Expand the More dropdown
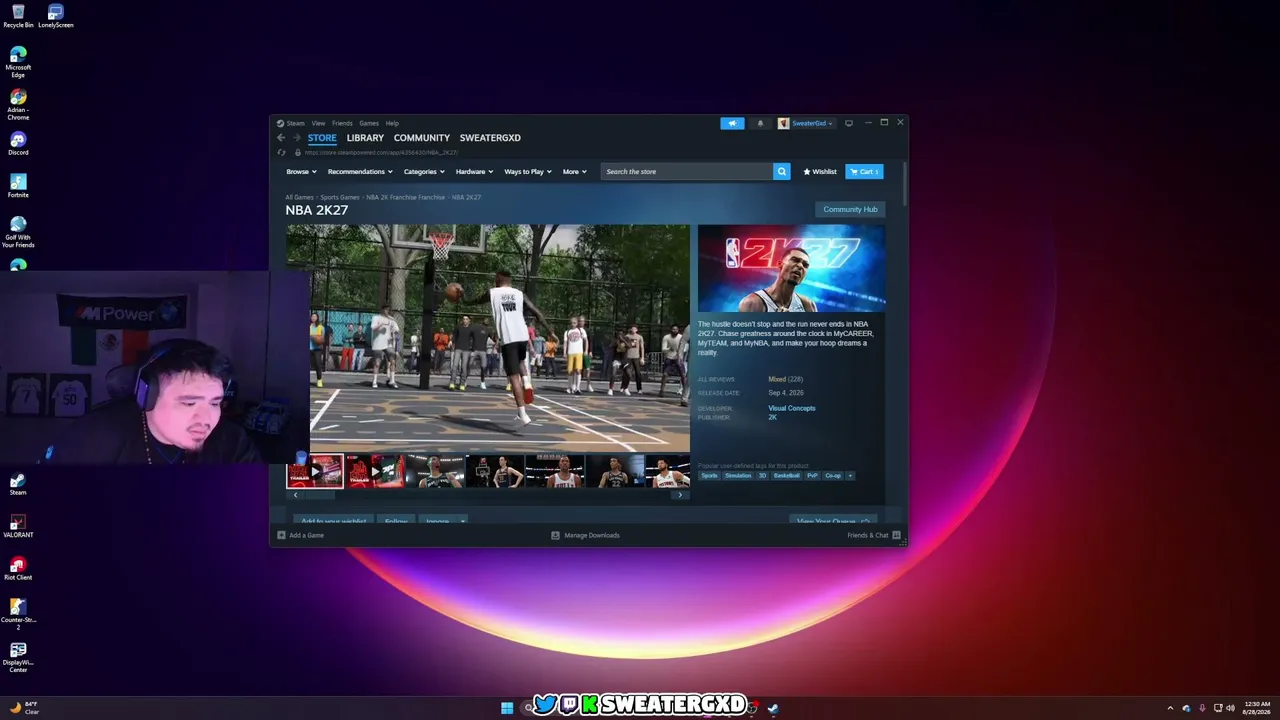Viewport: 1280px width, 720px height. 574,171
